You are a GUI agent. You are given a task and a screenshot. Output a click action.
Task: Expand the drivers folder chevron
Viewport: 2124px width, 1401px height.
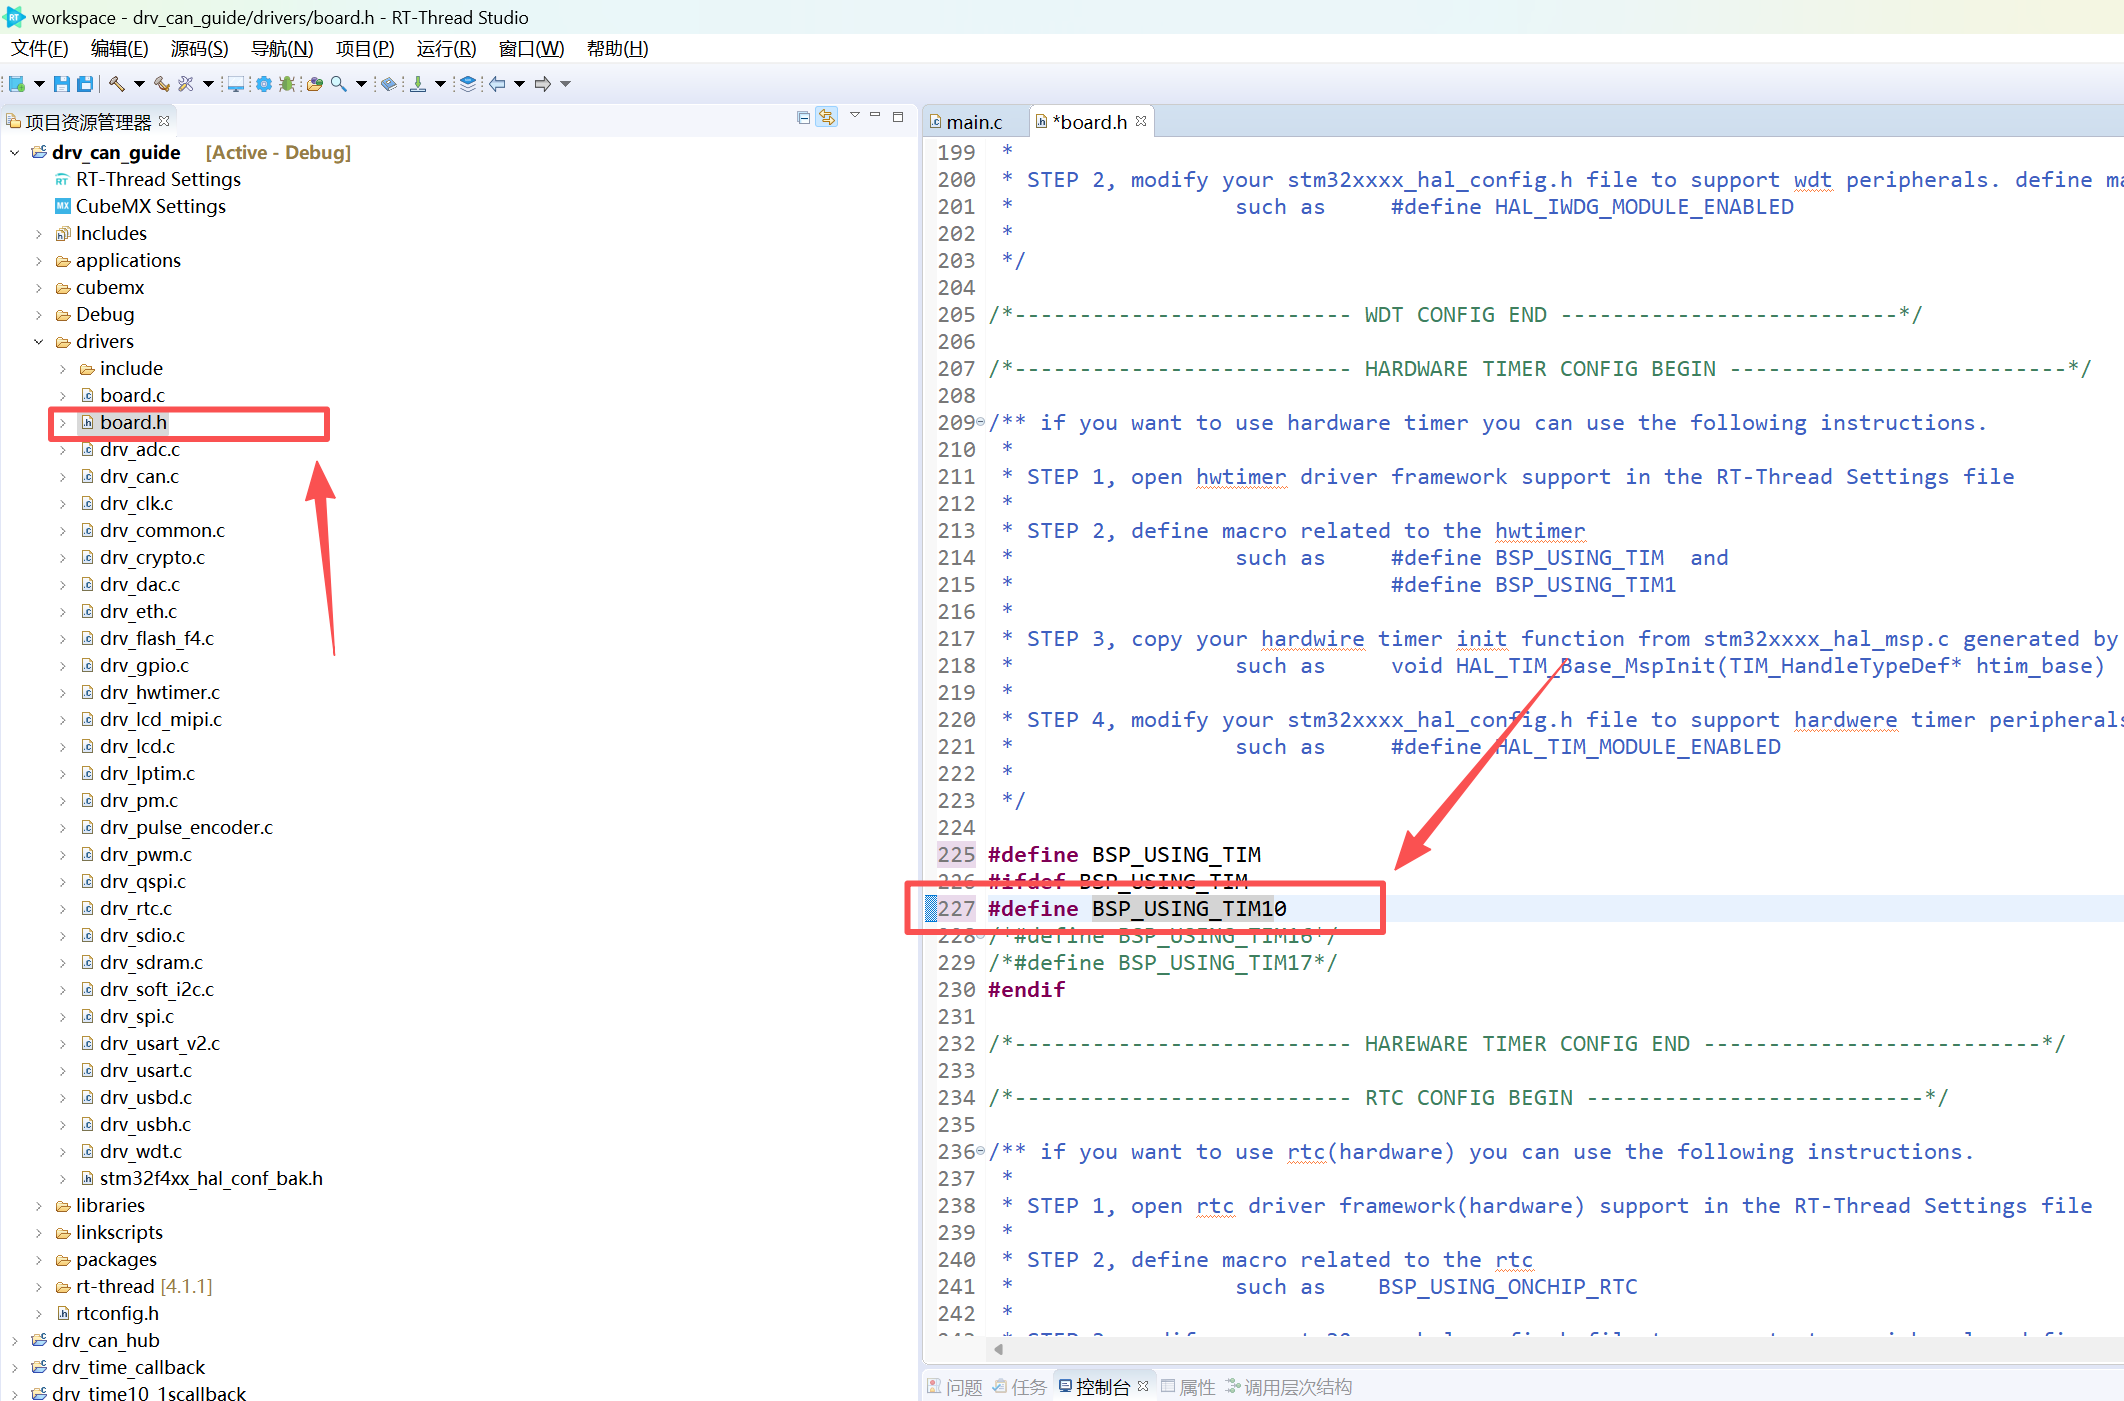click(39, 341)
